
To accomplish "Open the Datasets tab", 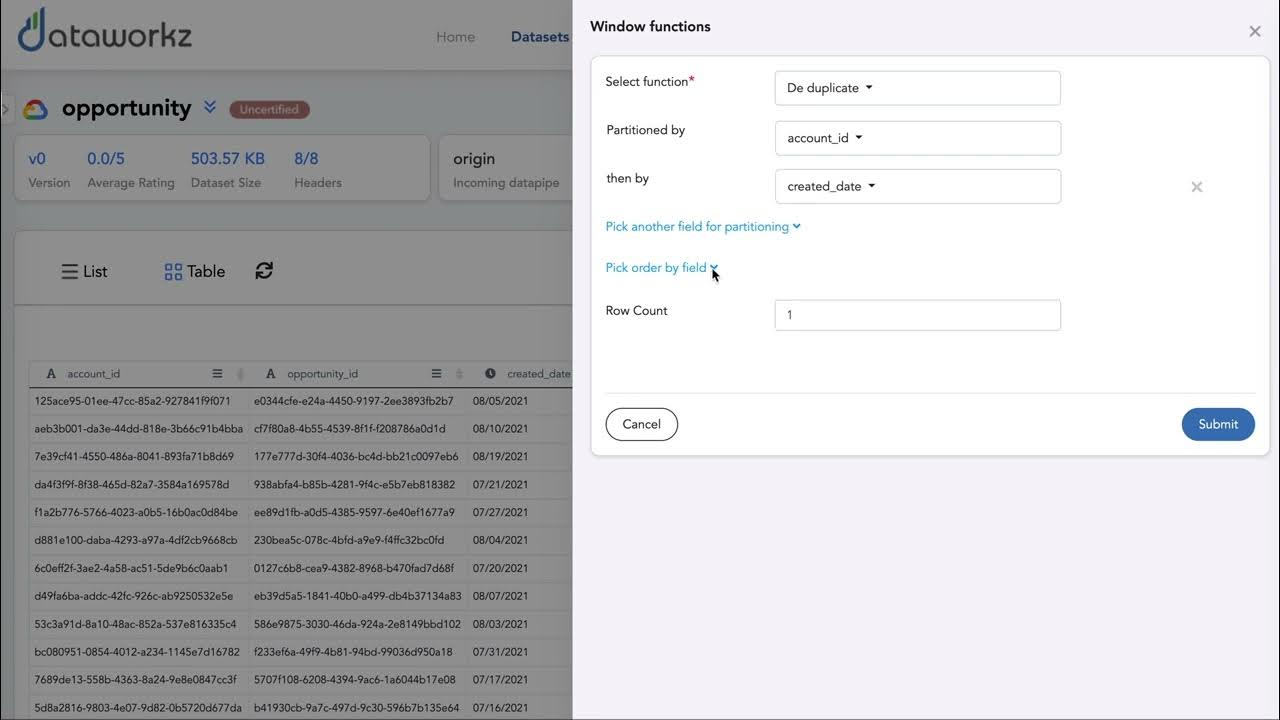I will coord(539,37).
